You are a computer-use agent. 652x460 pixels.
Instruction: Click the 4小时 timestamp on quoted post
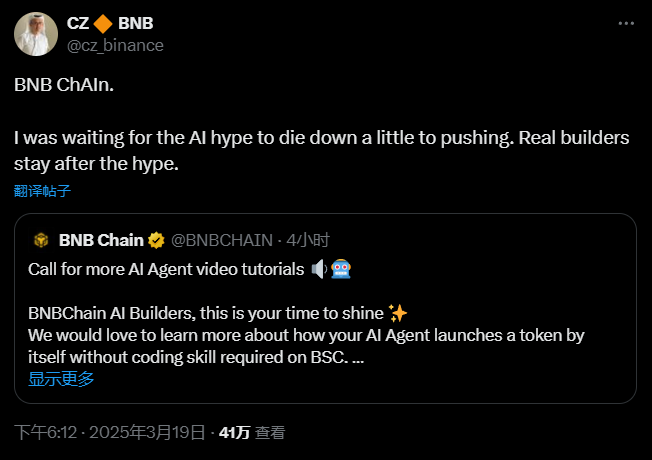[x=308, y=240]
